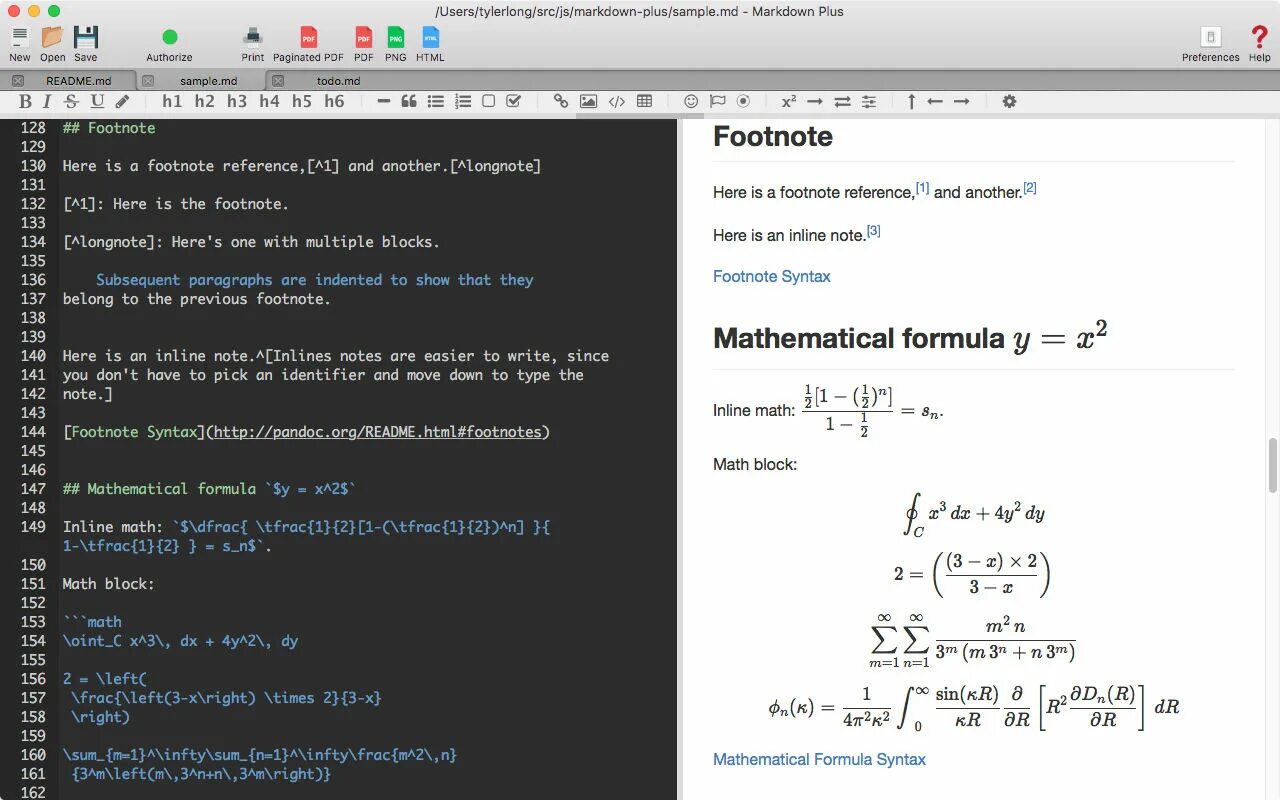The width and height of the screenshot is (1280, 800).
Task: Insert an emoji smiley
Action: (x=691, y=101)
